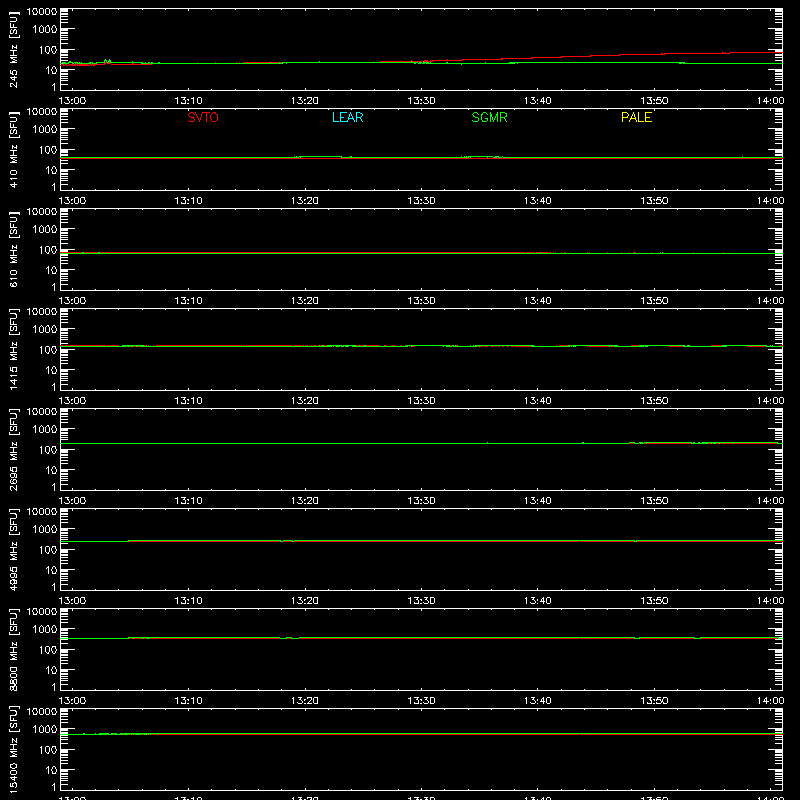Click the 13:30 tick label under 8800 MHz plot

pos(421,701)
